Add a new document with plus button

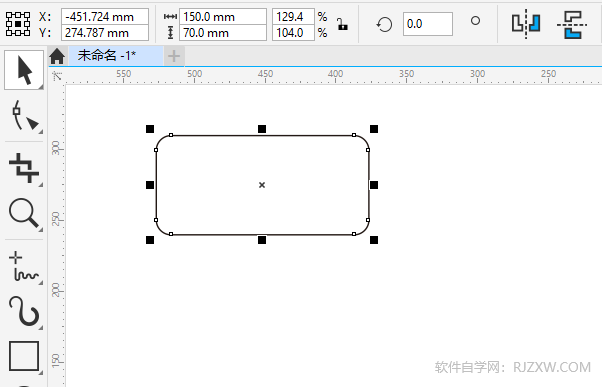[174, 56]
